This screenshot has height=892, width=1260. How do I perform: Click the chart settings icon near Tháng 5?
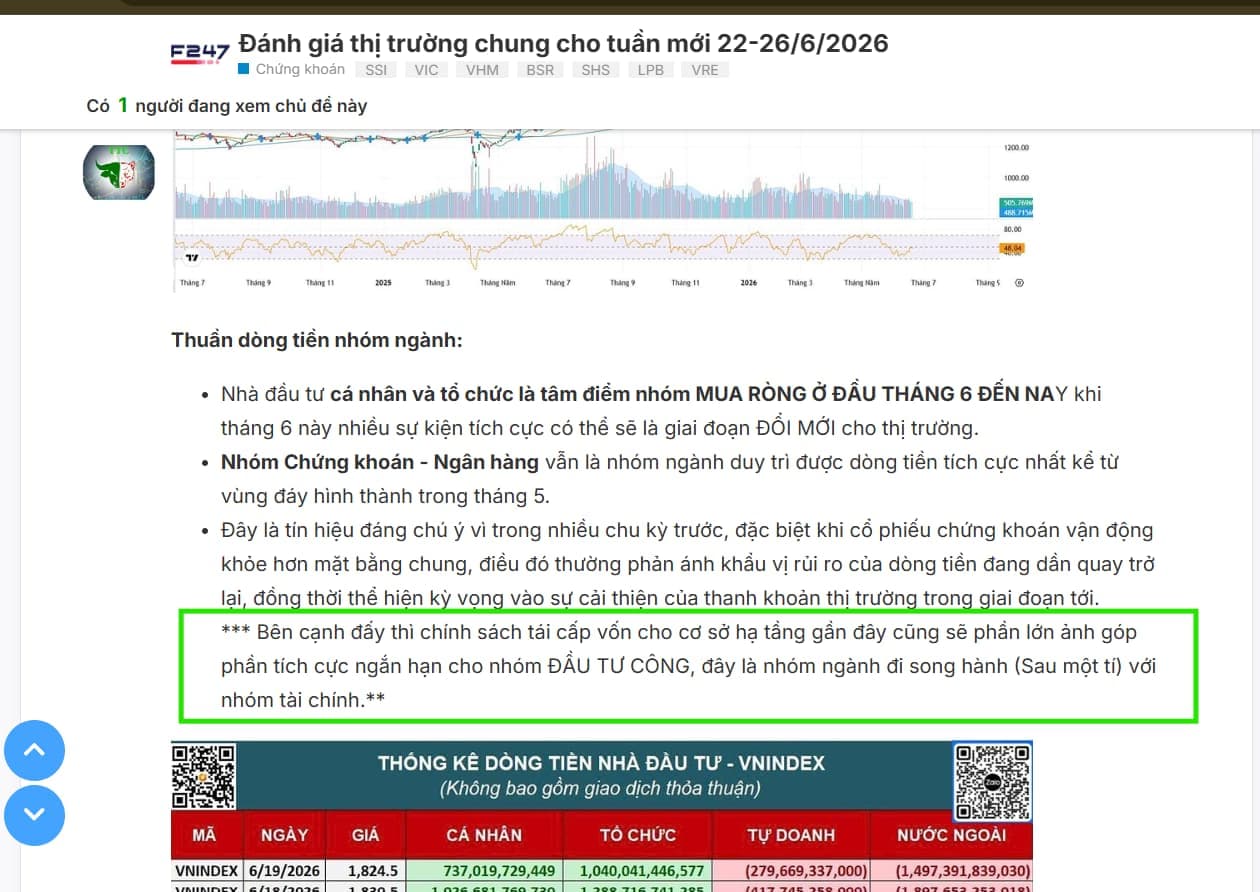point(1018,283)
